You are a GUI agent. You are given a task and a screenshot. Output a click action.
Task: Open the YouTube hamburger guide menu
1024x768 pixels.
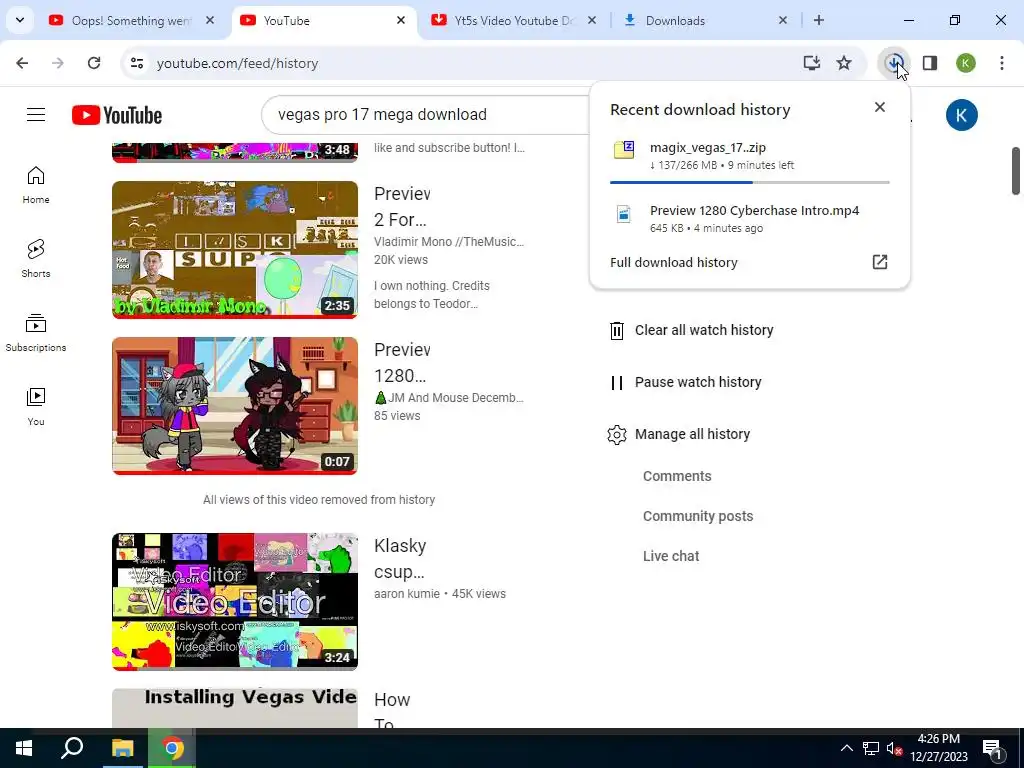[36, 115]
